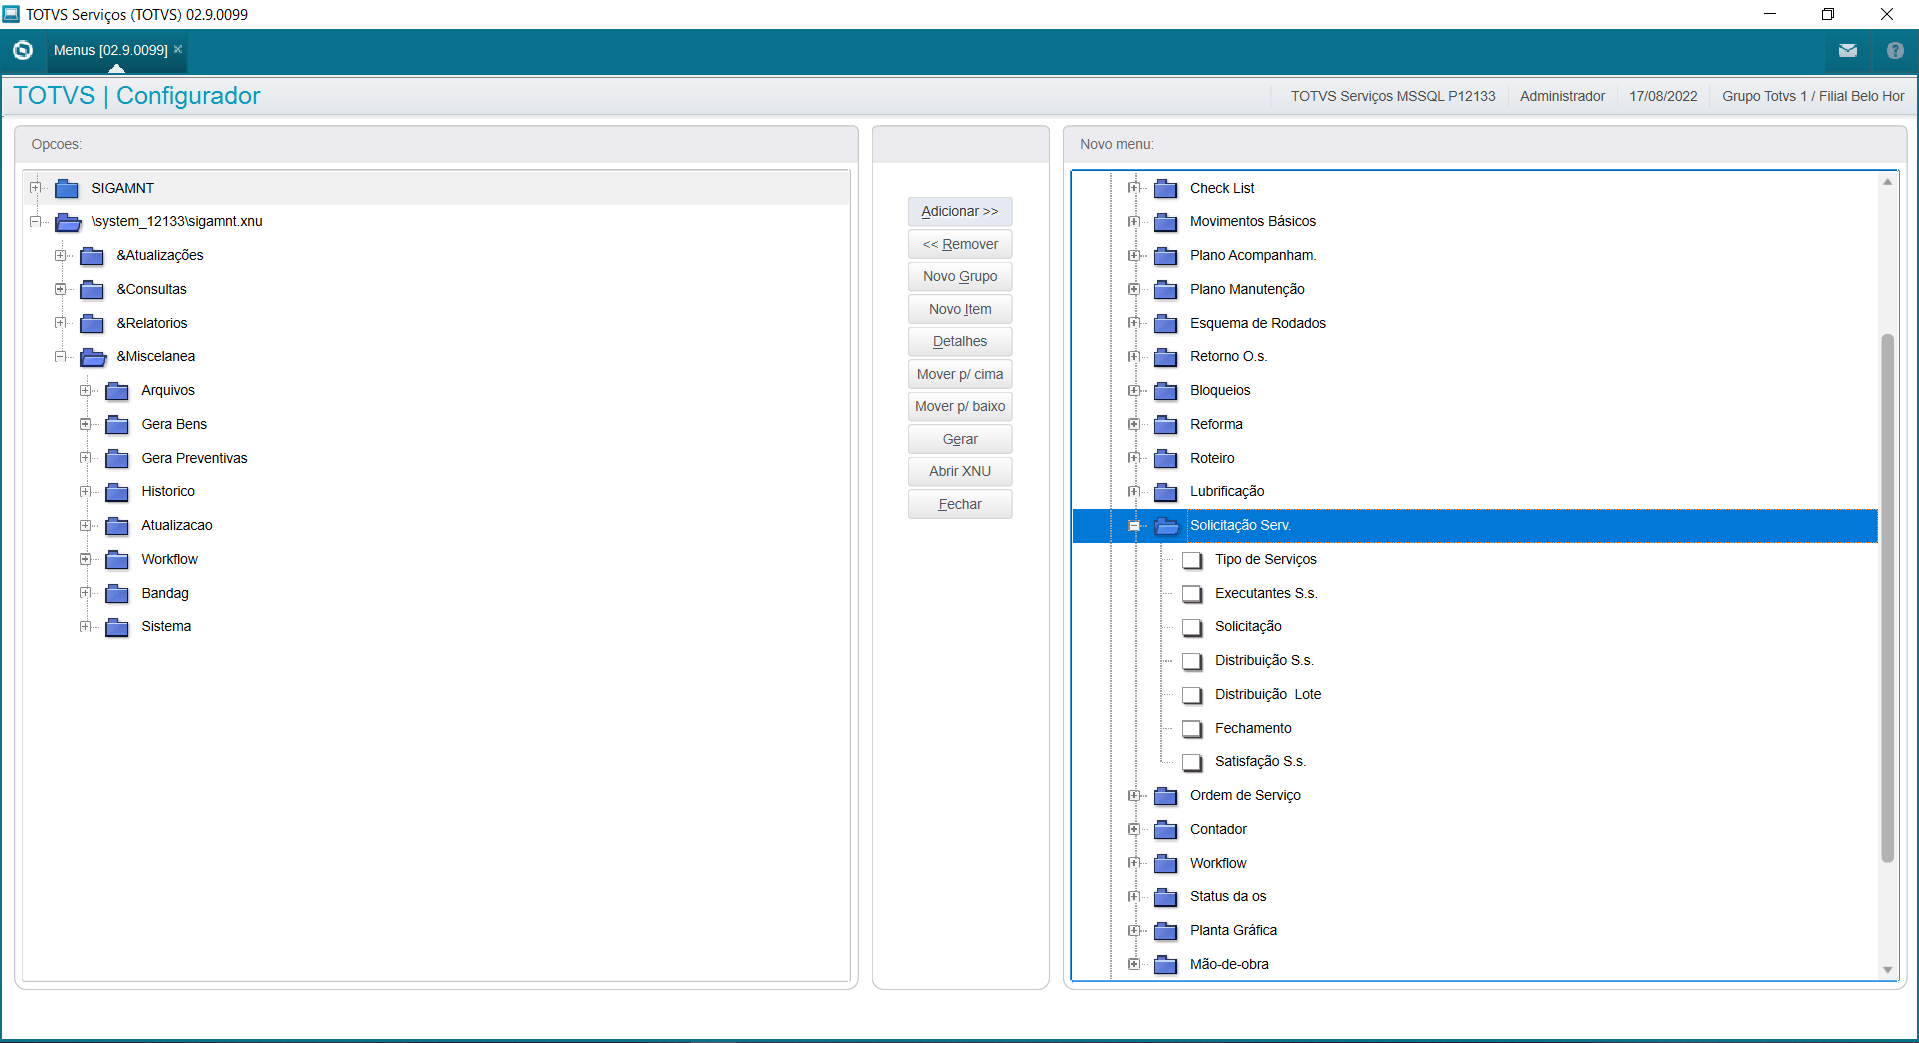Click the sigamnt.xnu open folder icon
Viewport: 1919px width, 1043px height.
click(x=68, y=222)
